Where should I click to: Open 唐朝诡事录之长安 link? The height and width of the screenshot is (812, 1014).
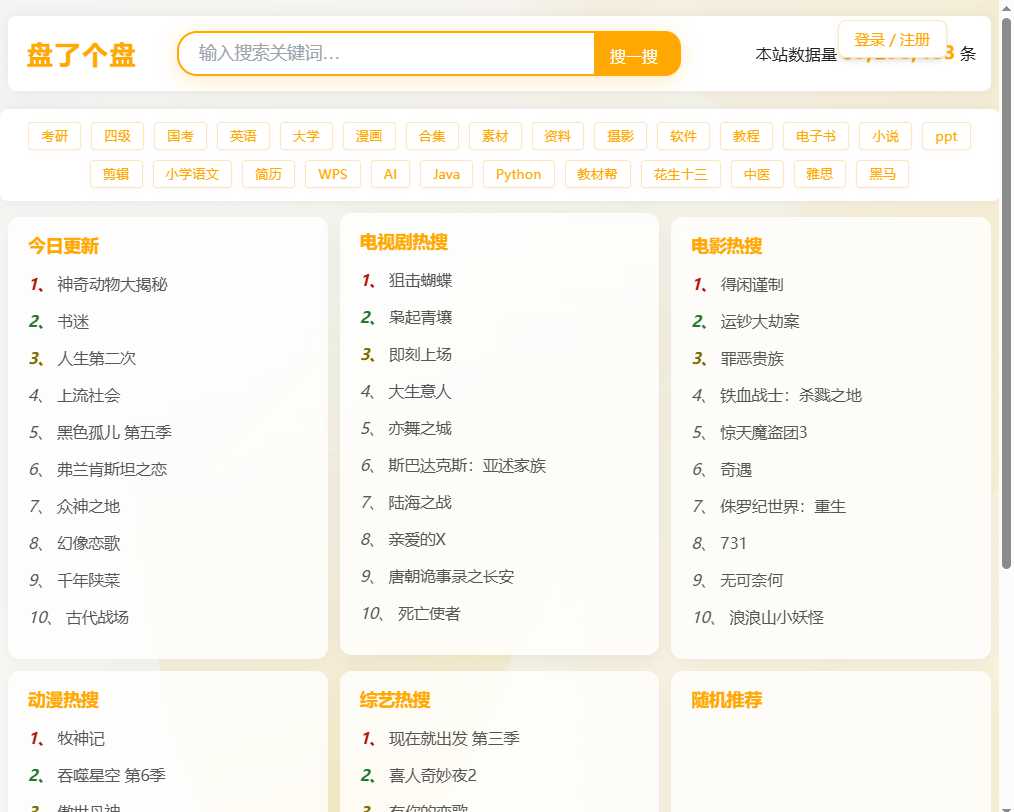tap(448, 576)
